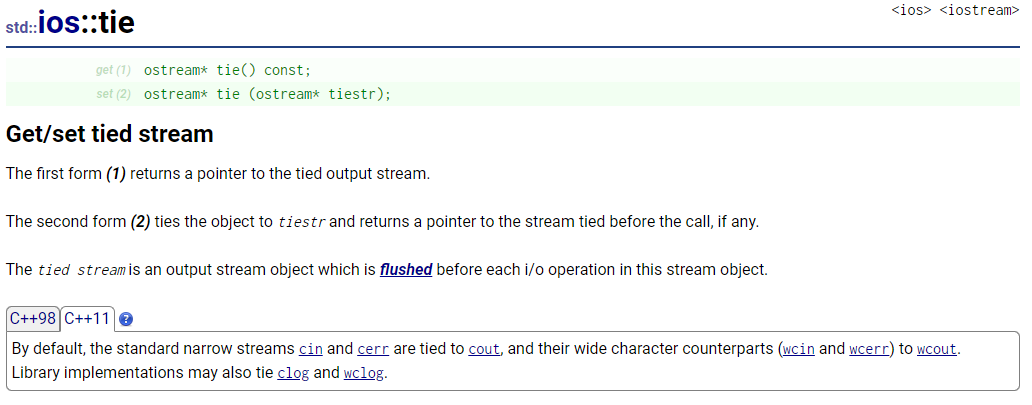Follow the cin stream link
This screenshot has height=405, width=1032.
(311, 350)
